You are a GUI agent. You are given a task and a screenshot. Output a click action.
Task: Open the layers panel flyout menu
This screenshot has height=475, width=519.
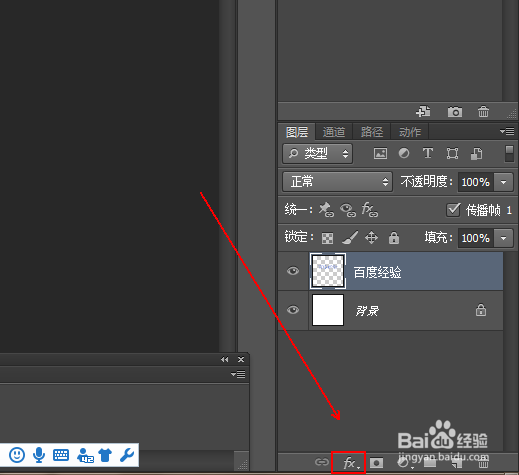click(507, 131)
